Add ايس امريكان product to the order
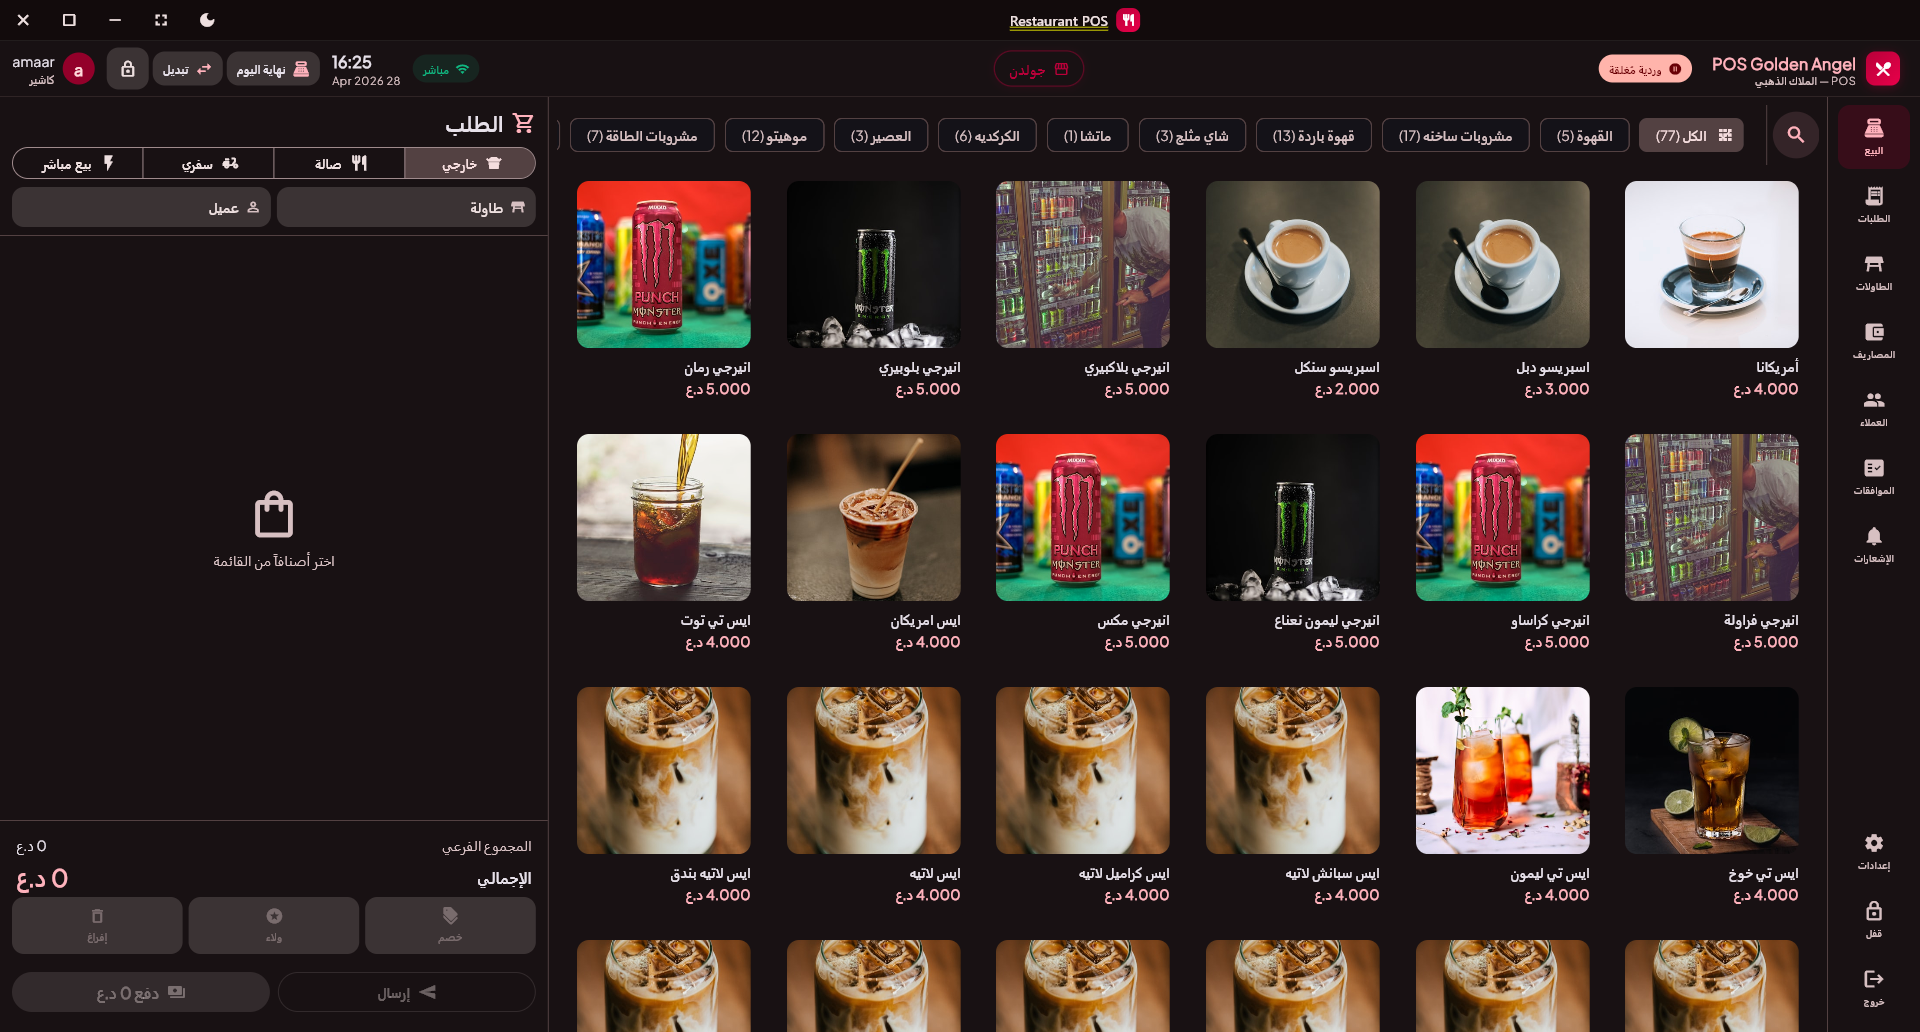The width and height of the screenshot is (1920, 1032). [874, 544]
